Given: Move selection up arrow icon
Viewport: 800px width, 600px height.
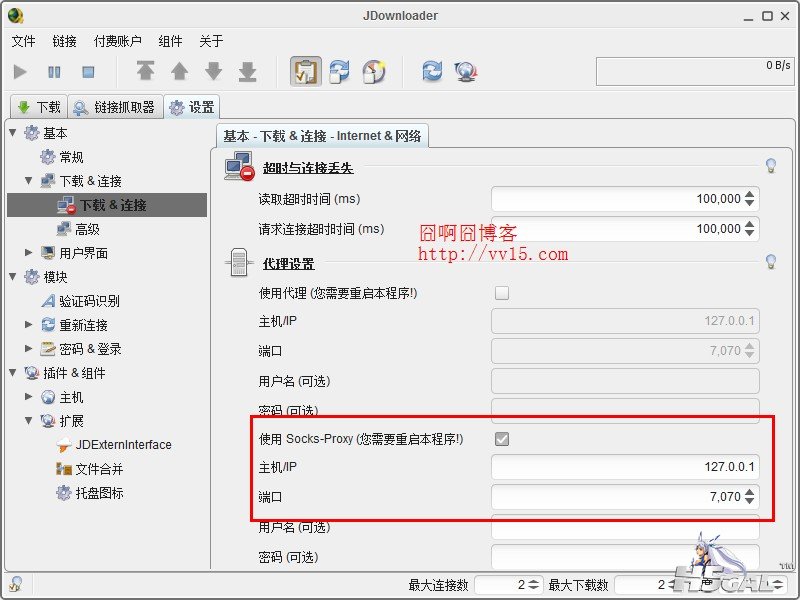Looking at the screenshot, I should pyautogui.click(x=180, y=71).
